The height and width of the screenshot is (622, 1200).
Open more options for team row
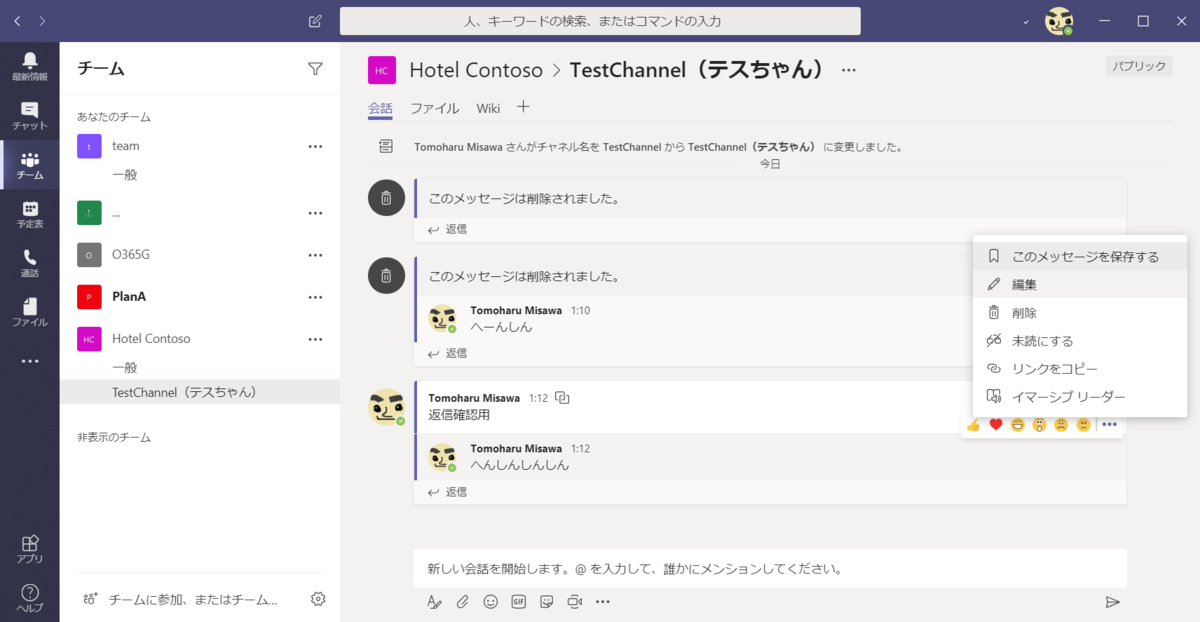point(315,146)
